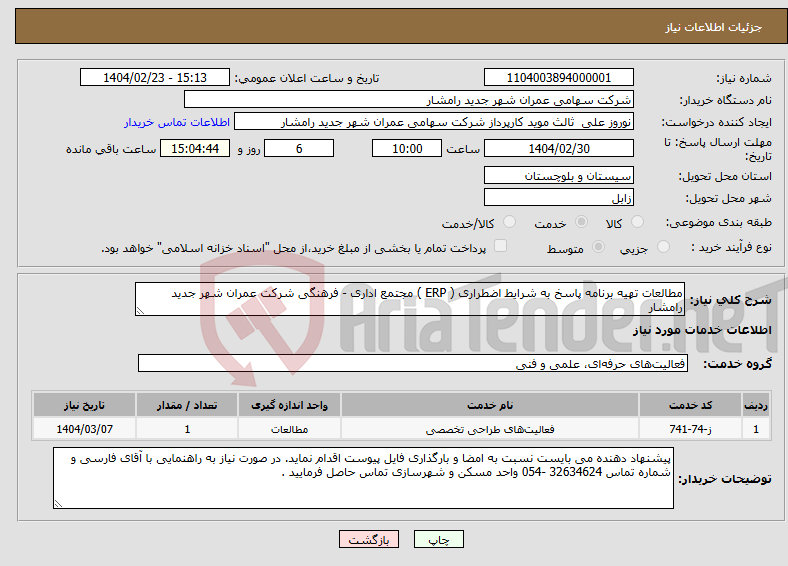Click the city field زابل

click(x=558, y=197)
